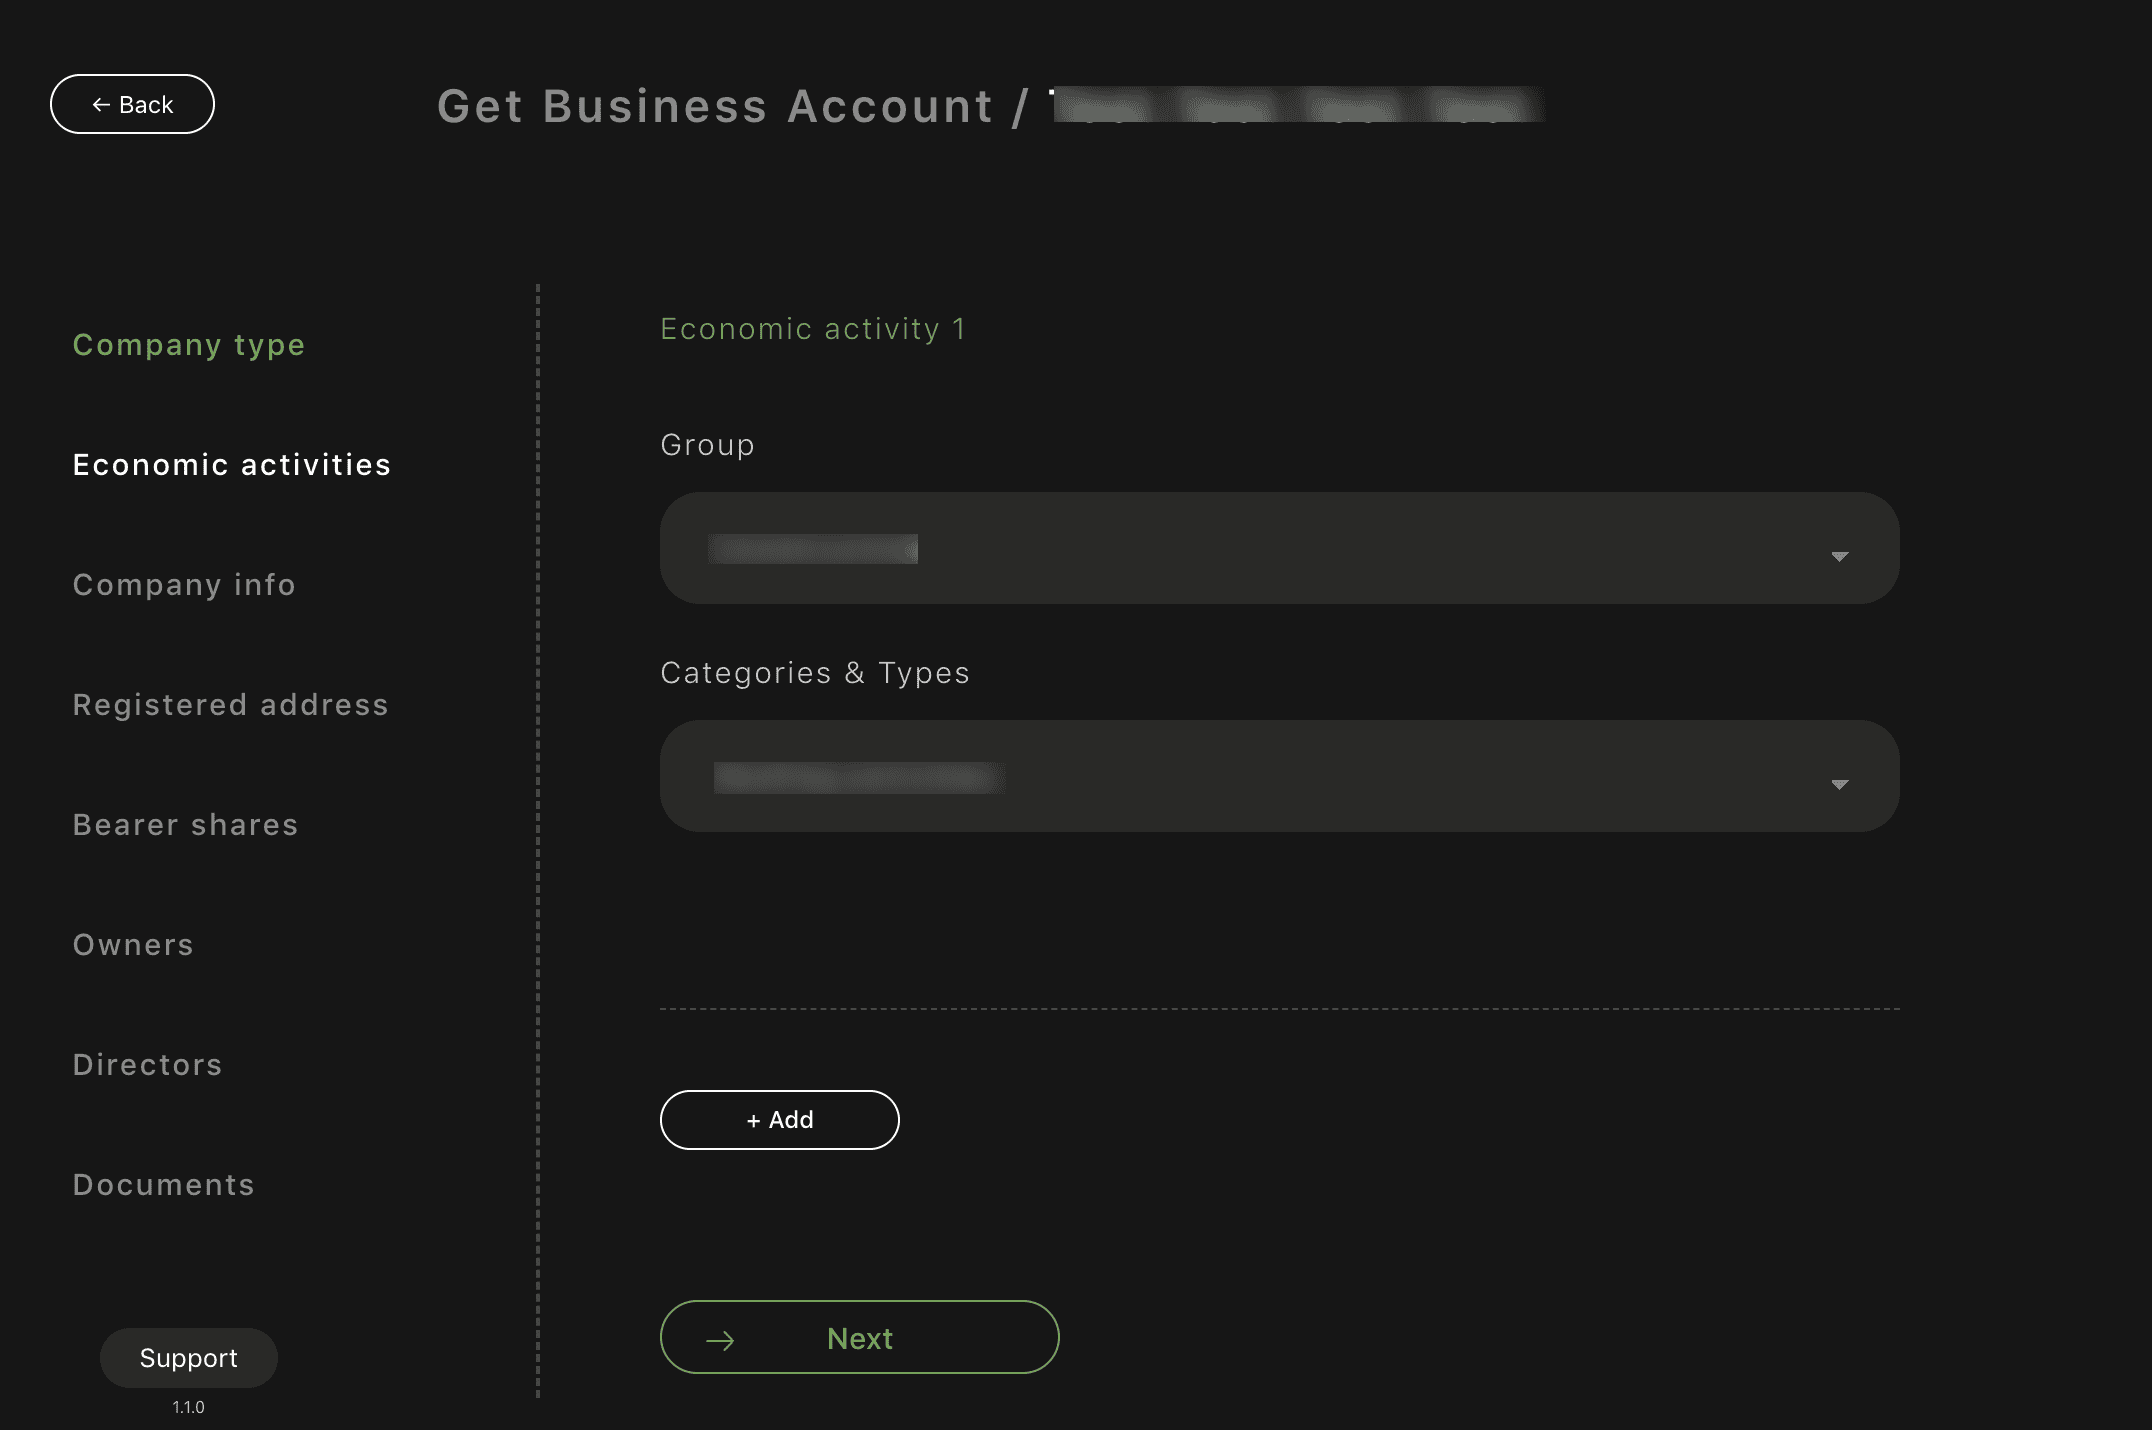Go to the Documents step
This screenshot has height=1430, width=2152.
[x=164, y=1185]
